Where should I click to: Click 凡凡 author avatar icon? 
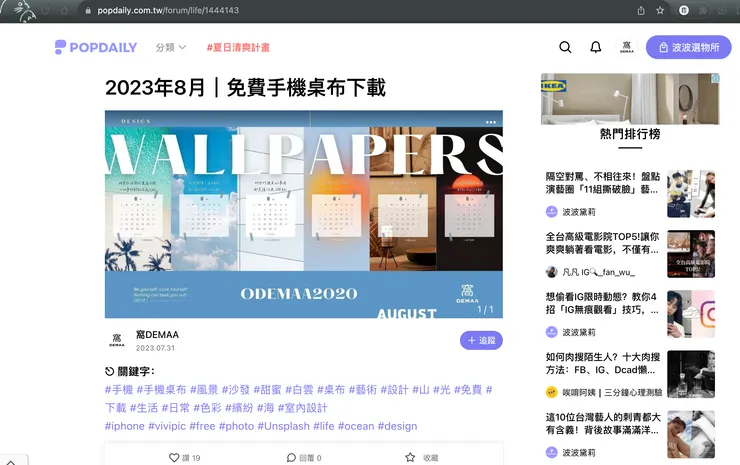[x=552, y=272]
